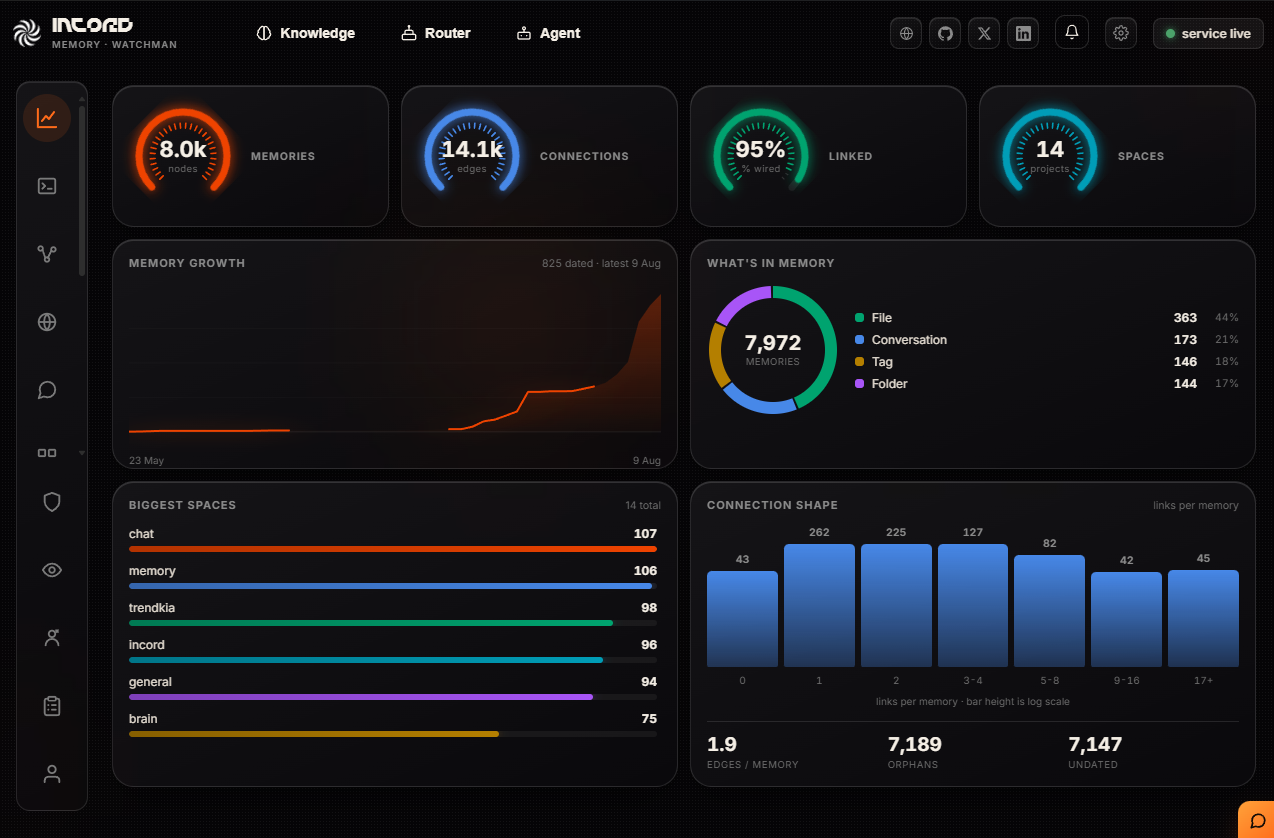The image size is (1274, 838).
Task: Click the 1.9 Edges / Memory stat
Action: point(753,753)
